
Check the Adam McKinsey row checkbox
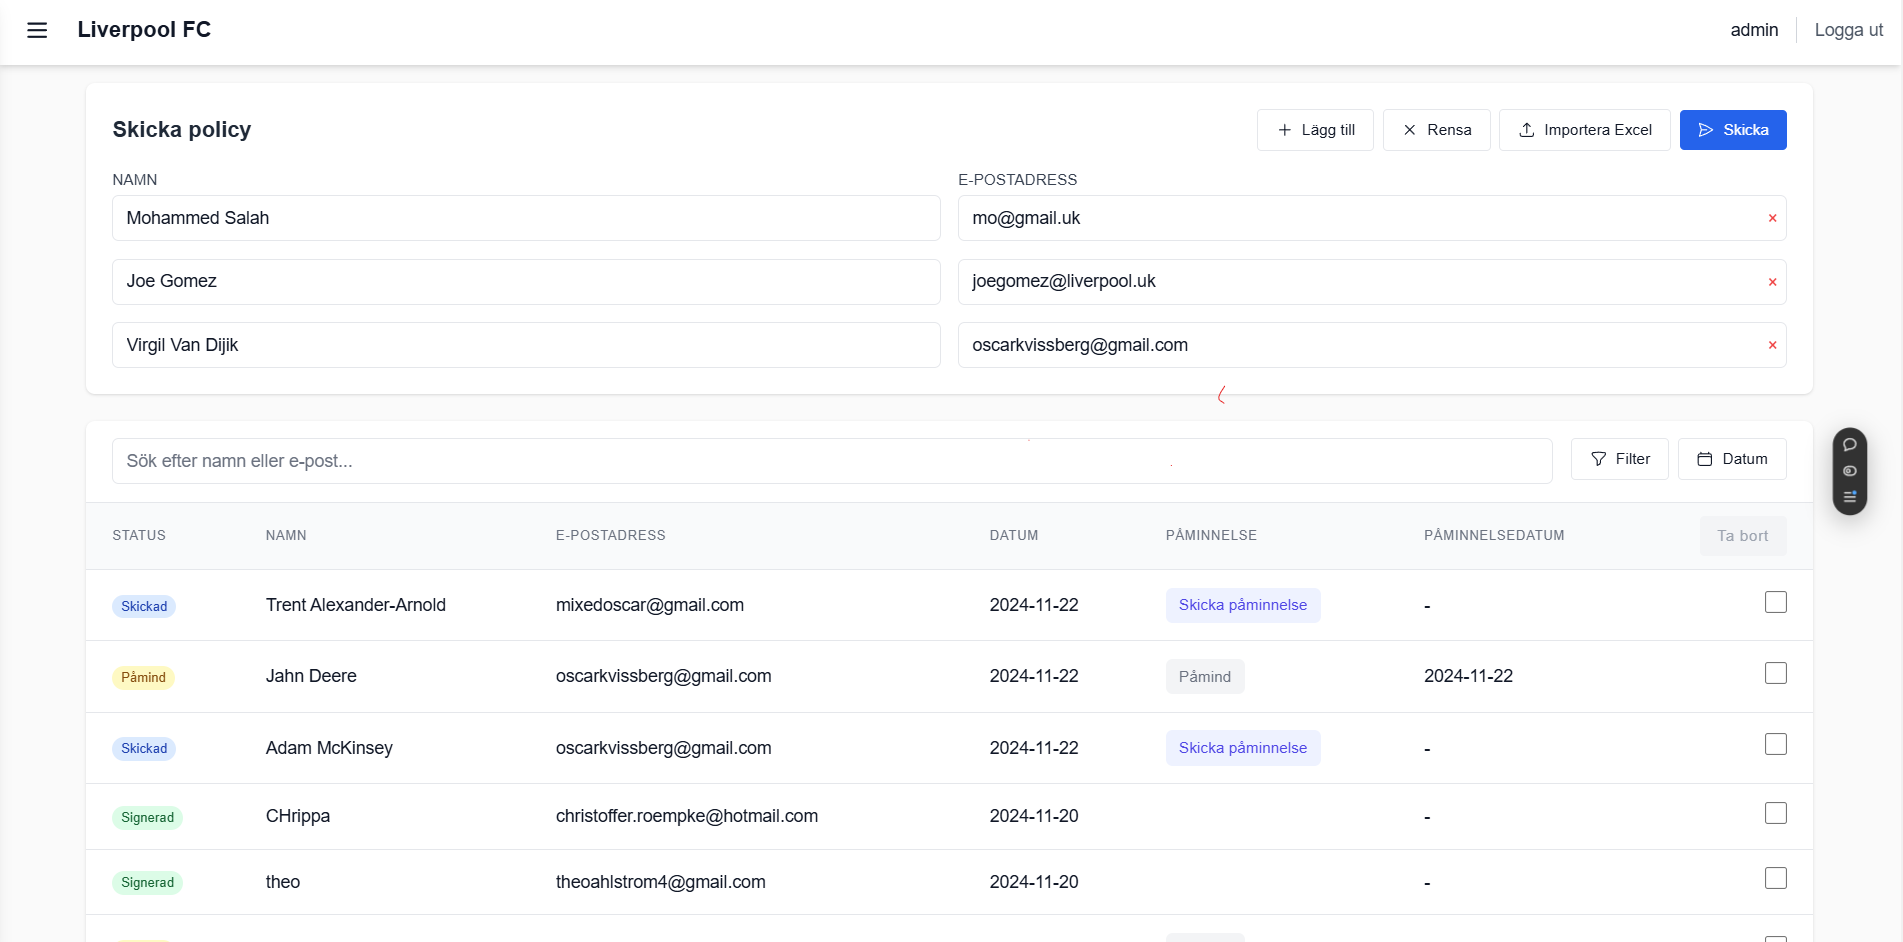(x=1776, y=744)
